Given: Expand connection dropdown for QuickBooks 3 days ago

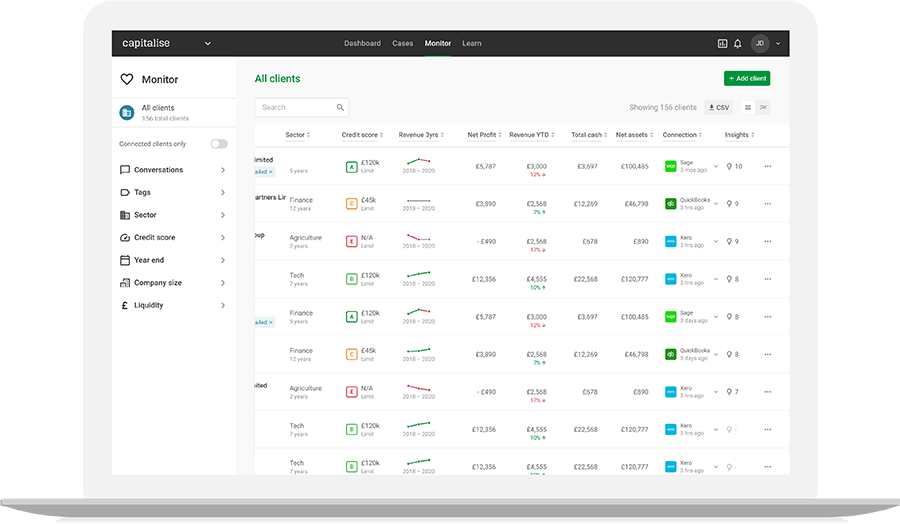Looking at the screenshot, I should (716, 354).
